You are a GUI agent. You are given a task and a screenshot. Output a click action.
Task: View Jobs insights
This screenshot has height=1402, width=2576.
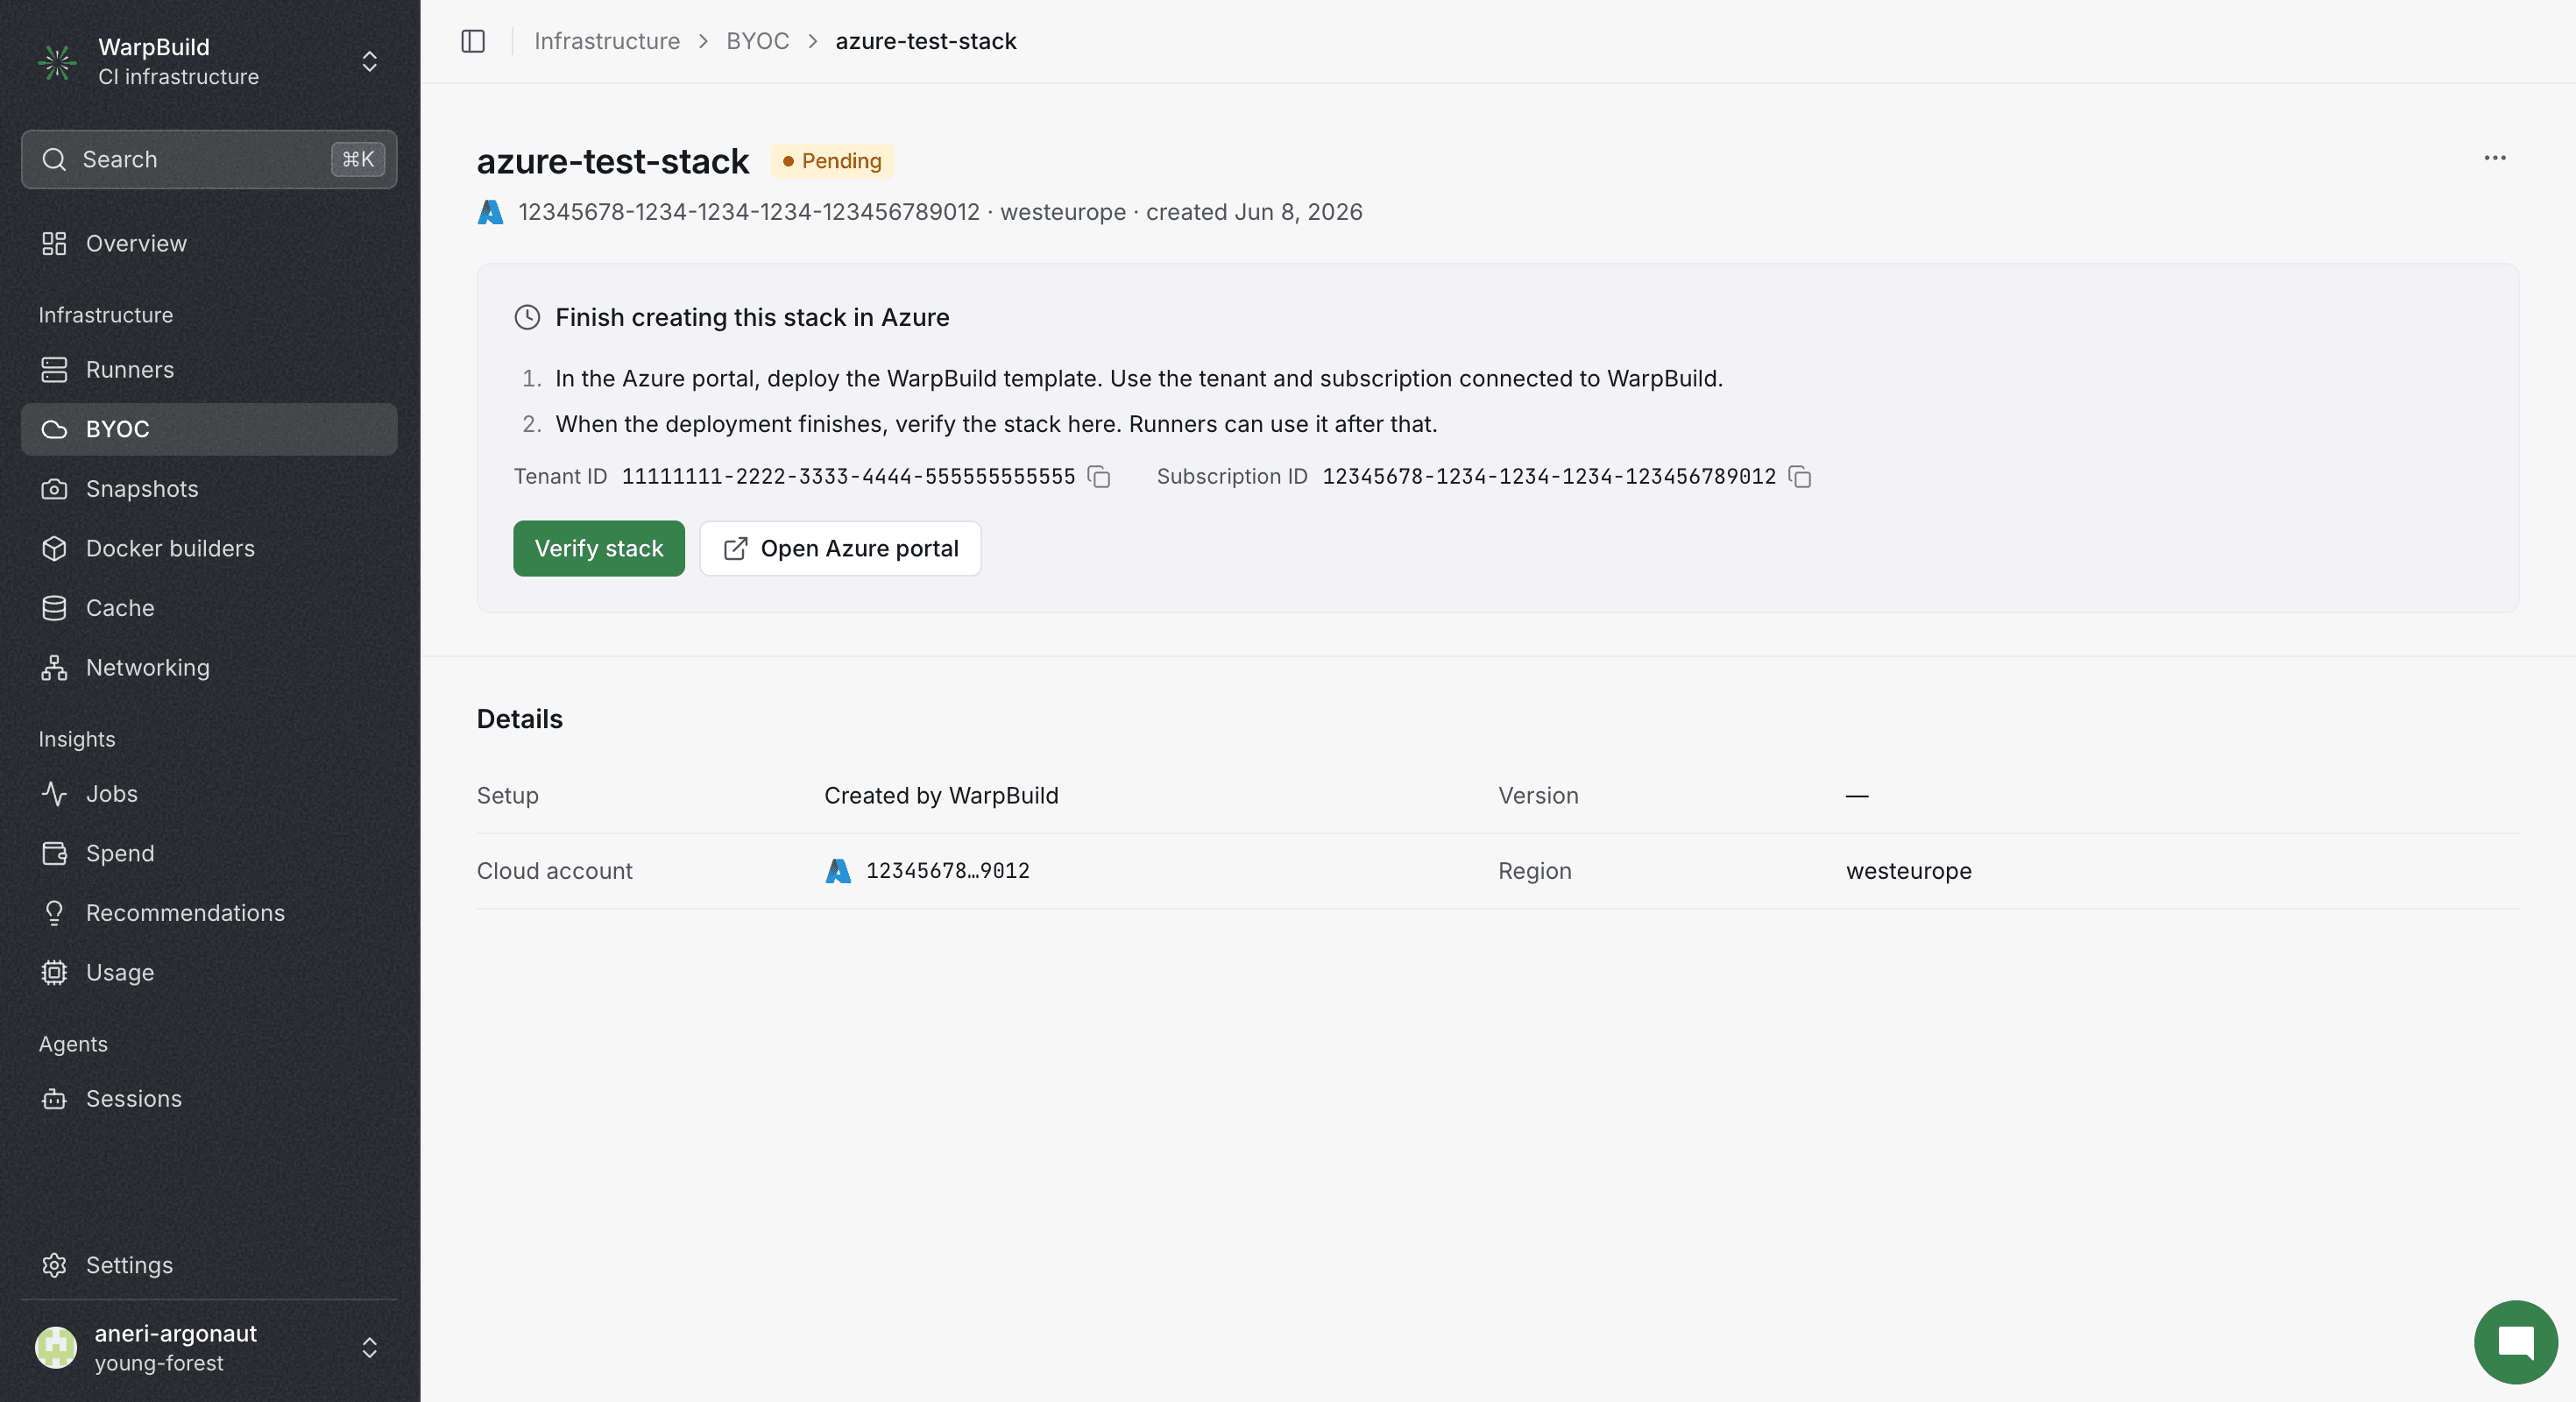(209, 794)
